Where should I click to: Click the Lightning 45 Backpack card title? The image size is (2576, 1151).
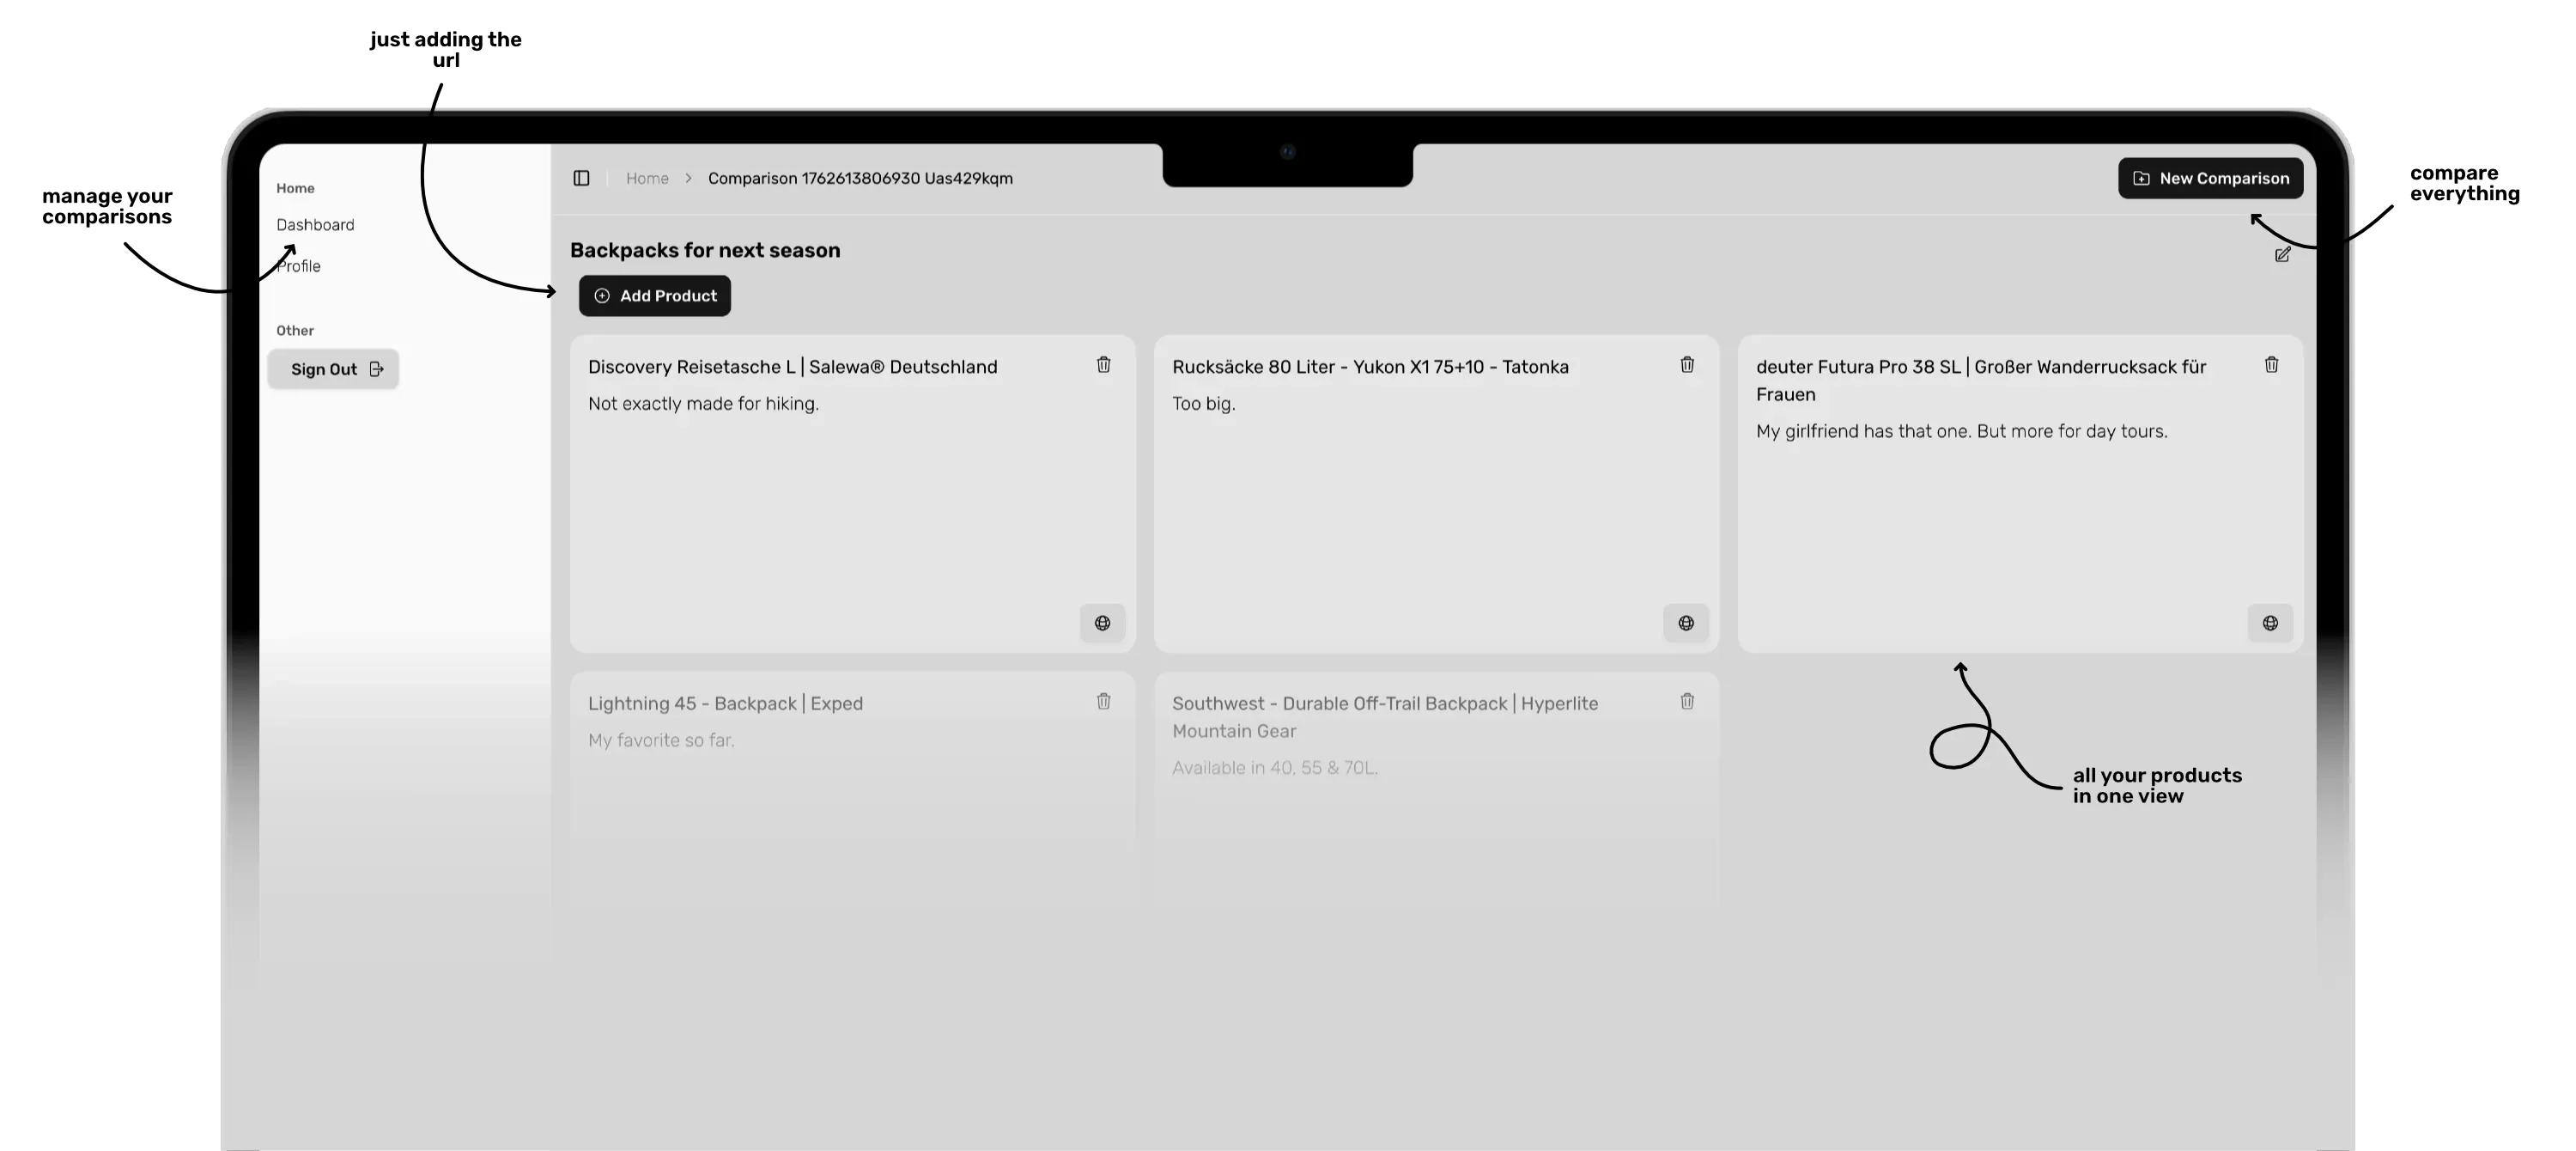[725, 704]
